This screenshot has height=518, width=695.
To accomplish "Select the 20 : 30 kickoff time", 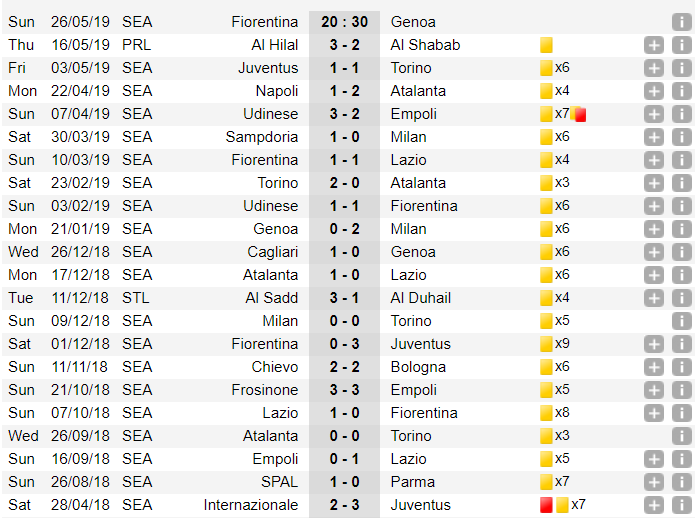I will click(x=344, y=22).
